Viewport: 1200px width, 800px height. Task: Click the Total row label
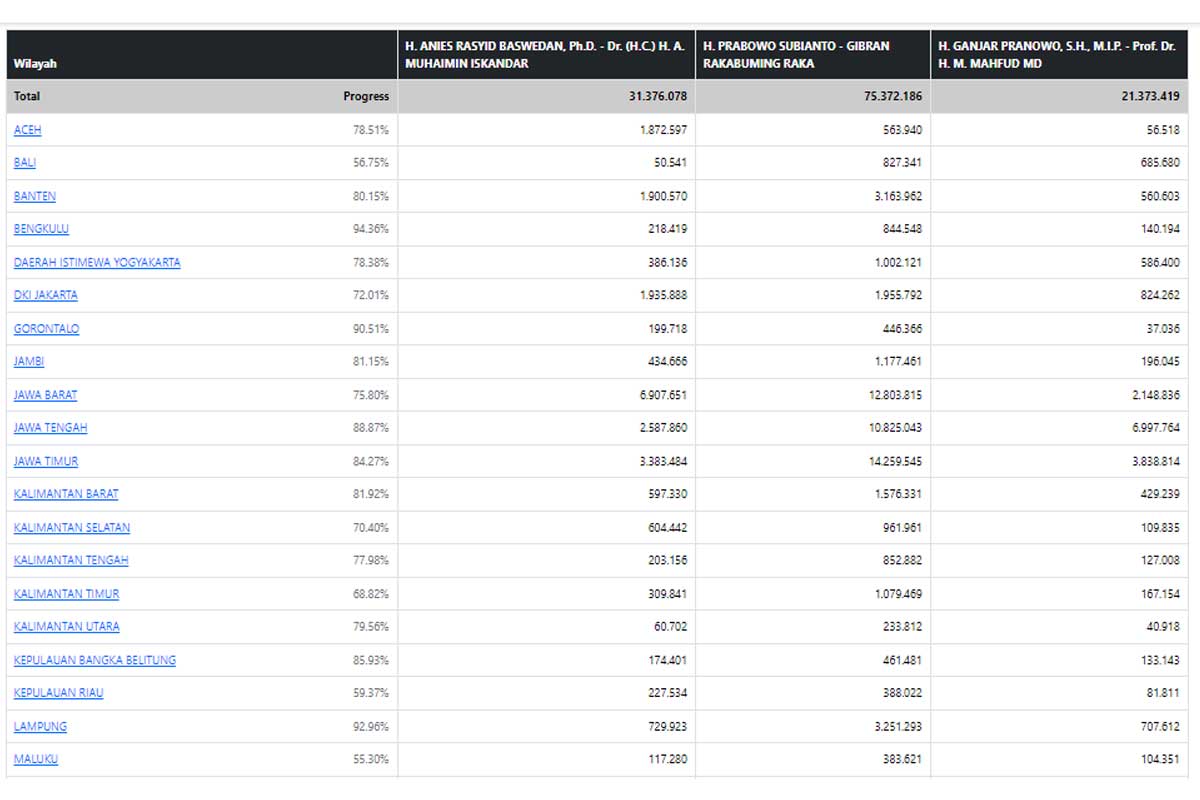(x=27, y=97)
